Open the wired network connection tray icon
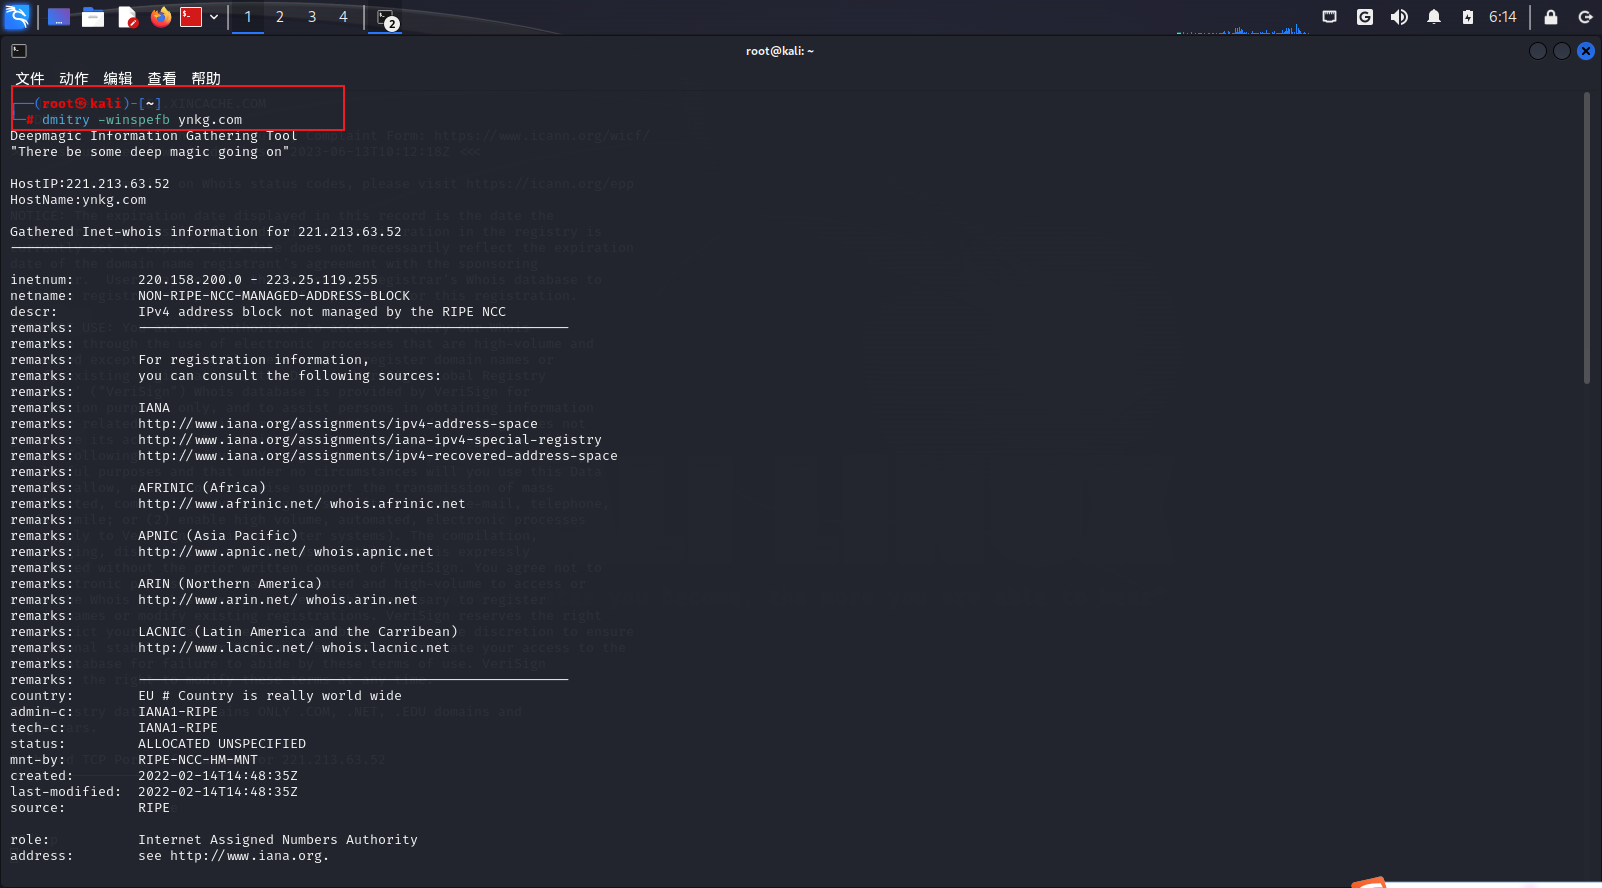Viewport: 1602px width, 888px height. 1329,17
